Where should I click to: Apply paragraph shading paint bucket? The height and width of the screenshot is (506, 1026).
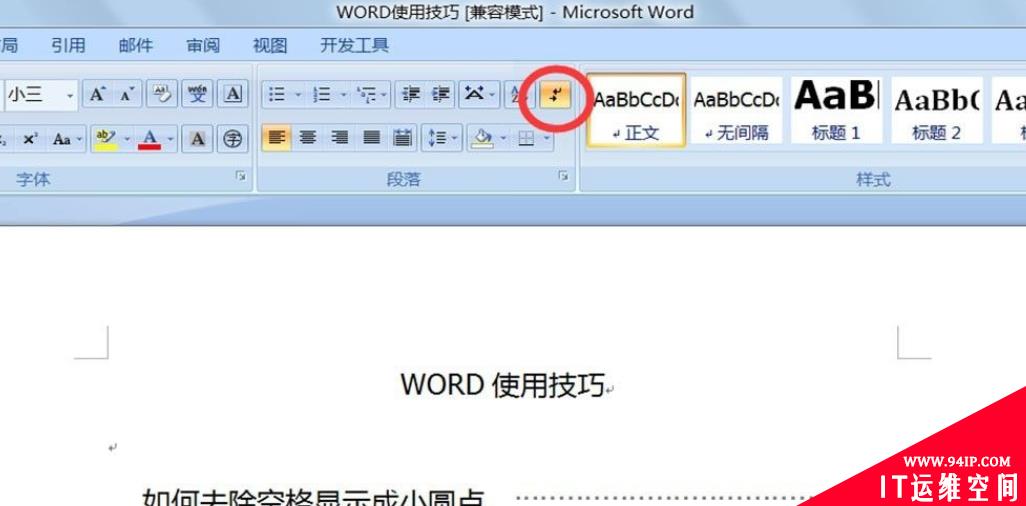482,138
